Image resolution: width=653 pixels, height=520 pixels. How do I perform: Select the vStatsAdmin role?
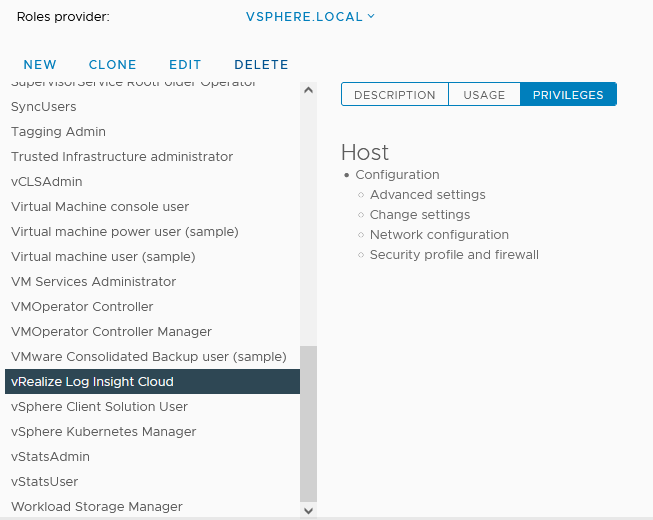[x=152, y=456]
